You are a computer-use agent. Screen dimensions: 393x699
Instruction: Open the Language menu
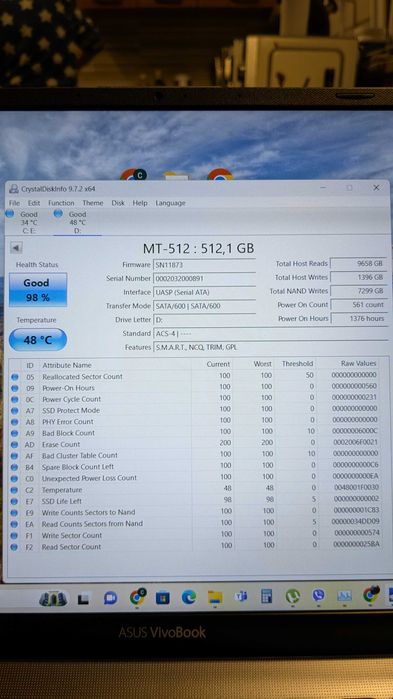tap(170, 203)
